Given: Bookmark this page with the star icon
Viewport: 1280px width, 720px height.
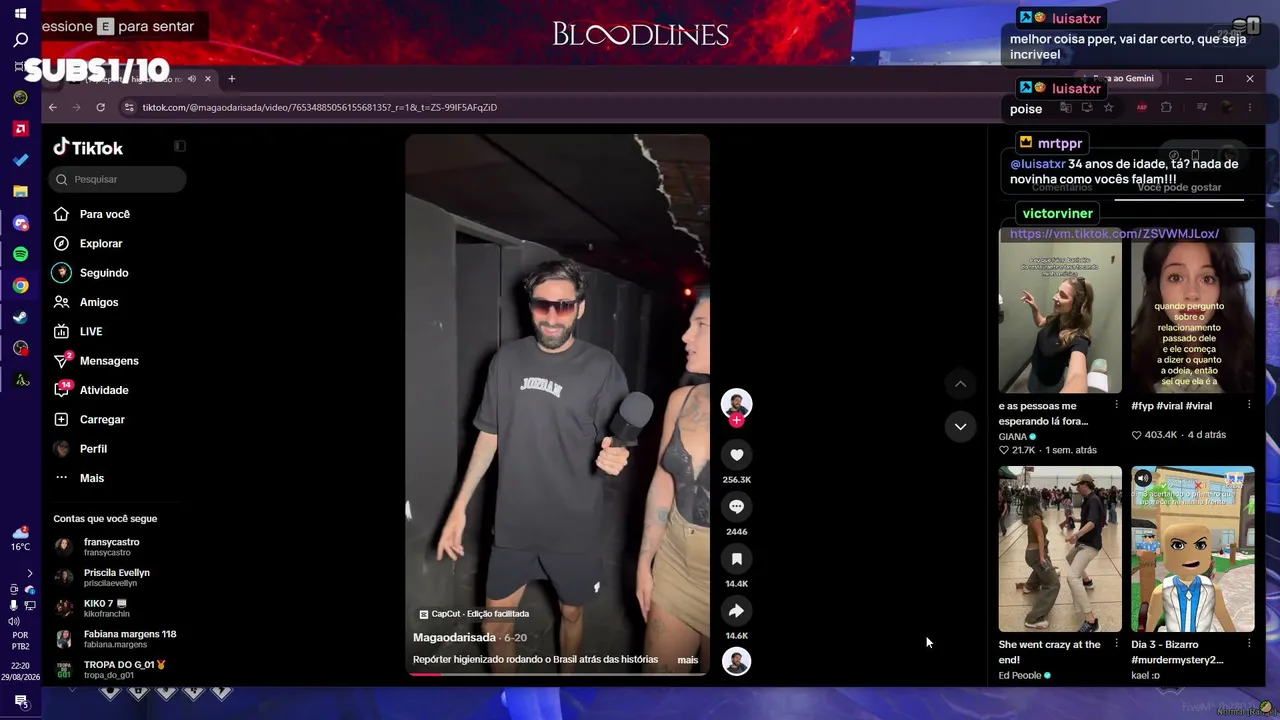Looking at the screenshot, I should click(x=1108, y=107).
